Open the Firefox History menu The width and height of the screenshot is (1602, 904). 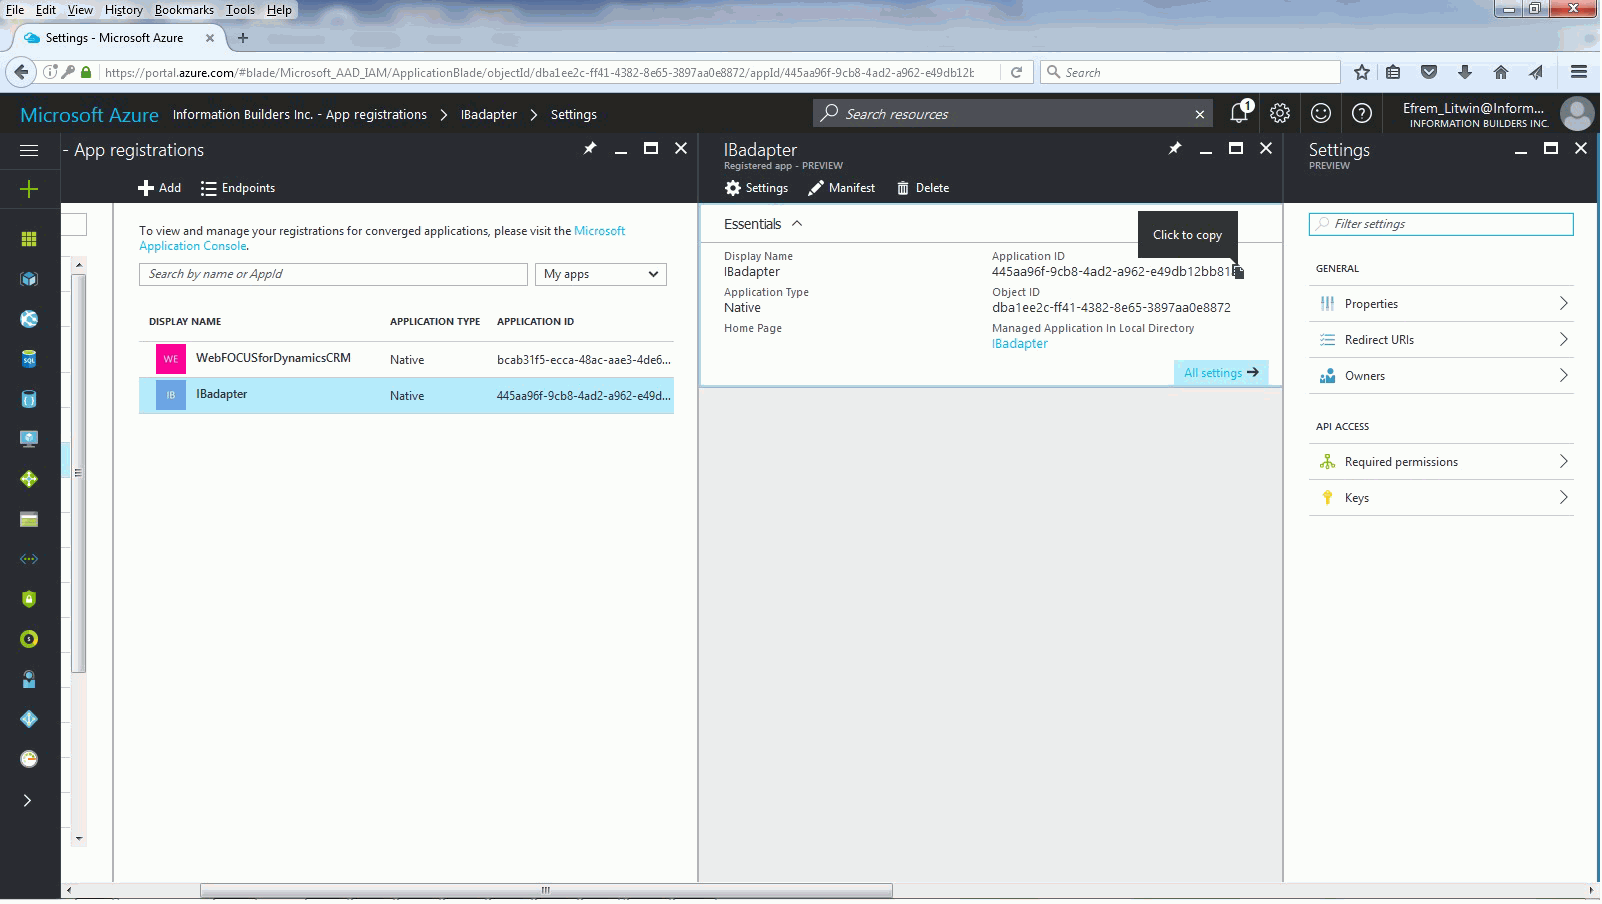[x=124, y=10]
